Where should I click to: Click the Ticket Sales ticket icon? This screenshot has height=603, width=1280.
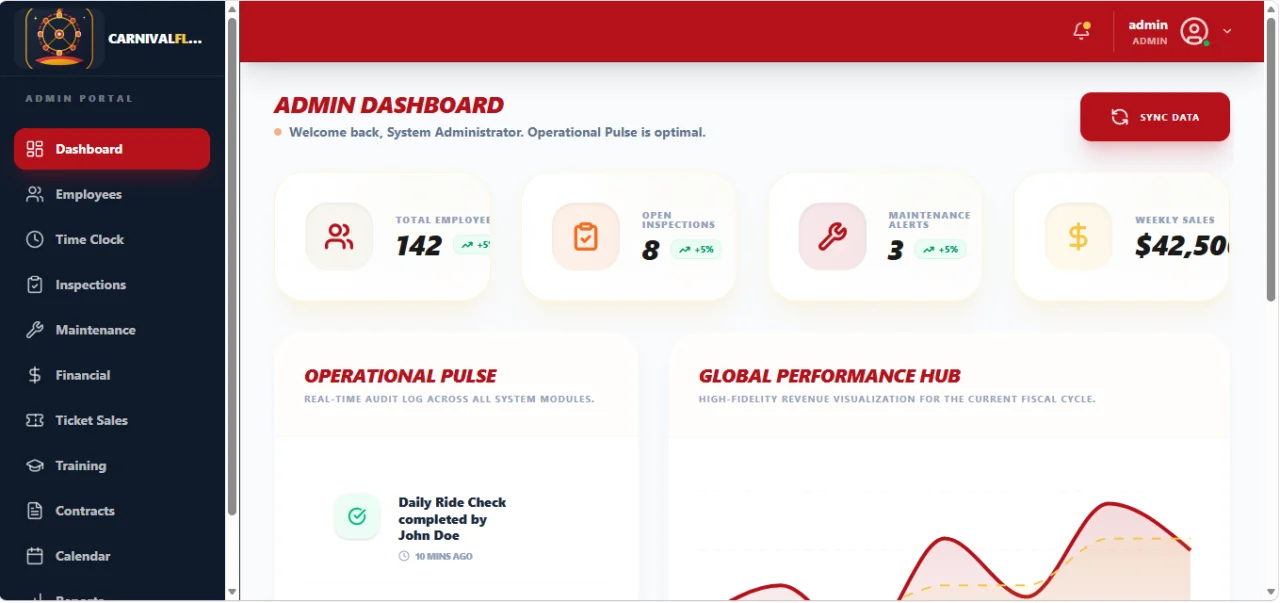[x=35, y=420]
